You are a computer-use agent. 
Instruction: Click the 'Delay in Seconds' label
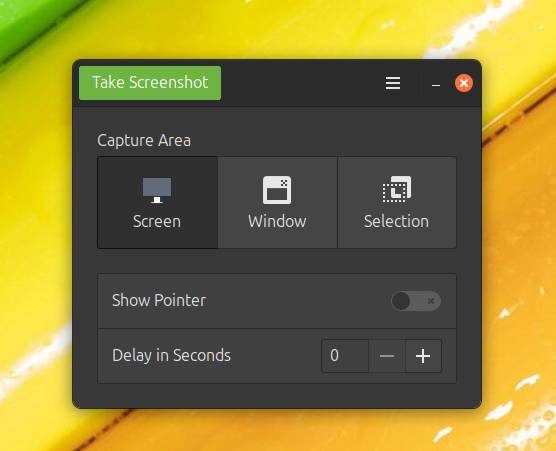[171, 356]
